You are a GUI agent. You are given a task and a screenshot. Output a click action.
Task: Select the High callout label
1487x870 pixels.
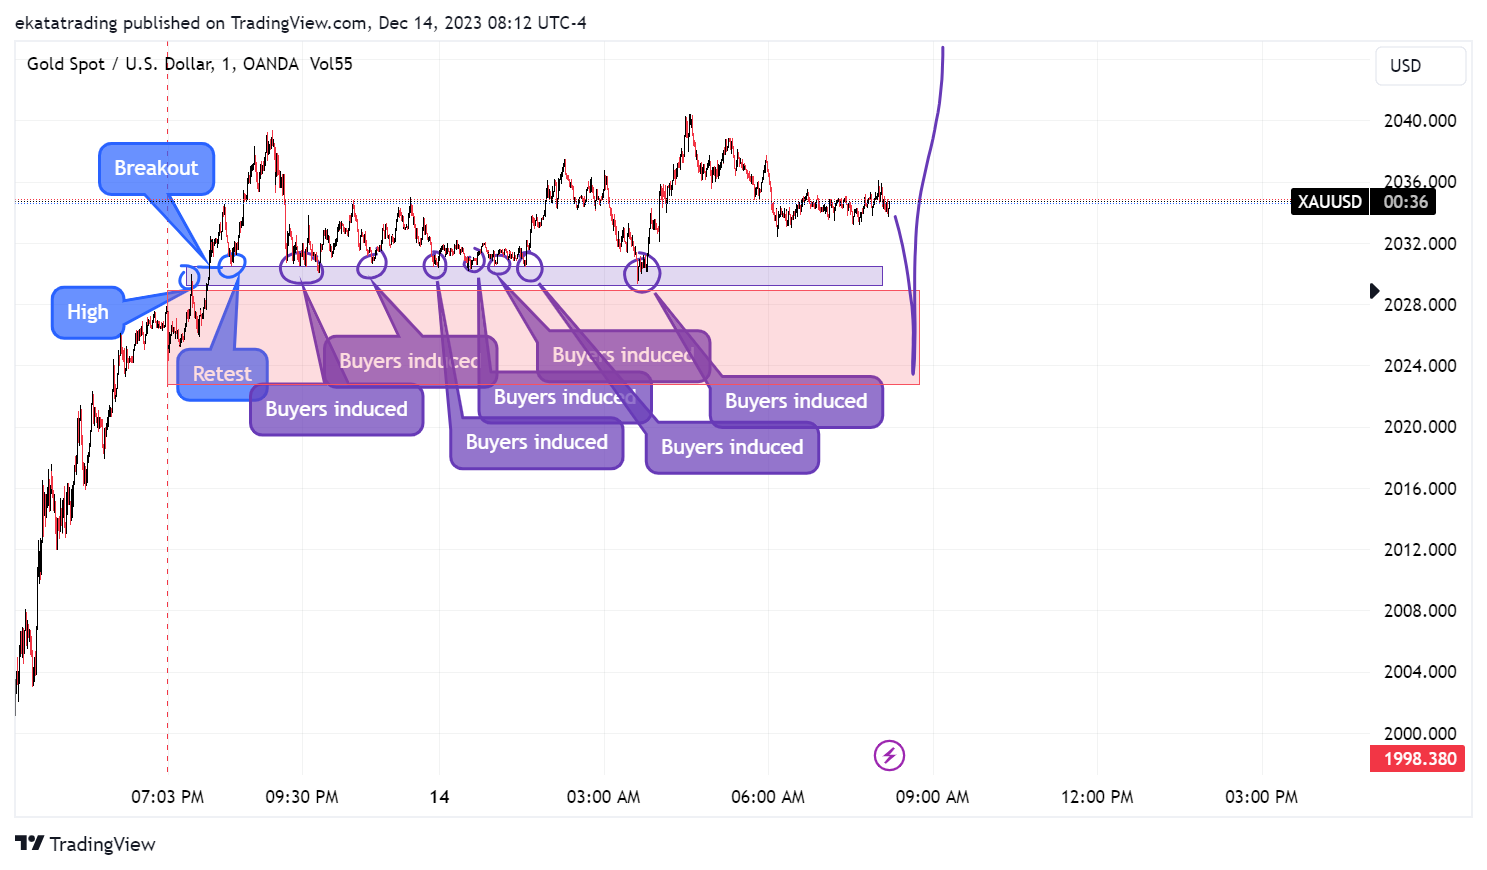coord(88,312)
